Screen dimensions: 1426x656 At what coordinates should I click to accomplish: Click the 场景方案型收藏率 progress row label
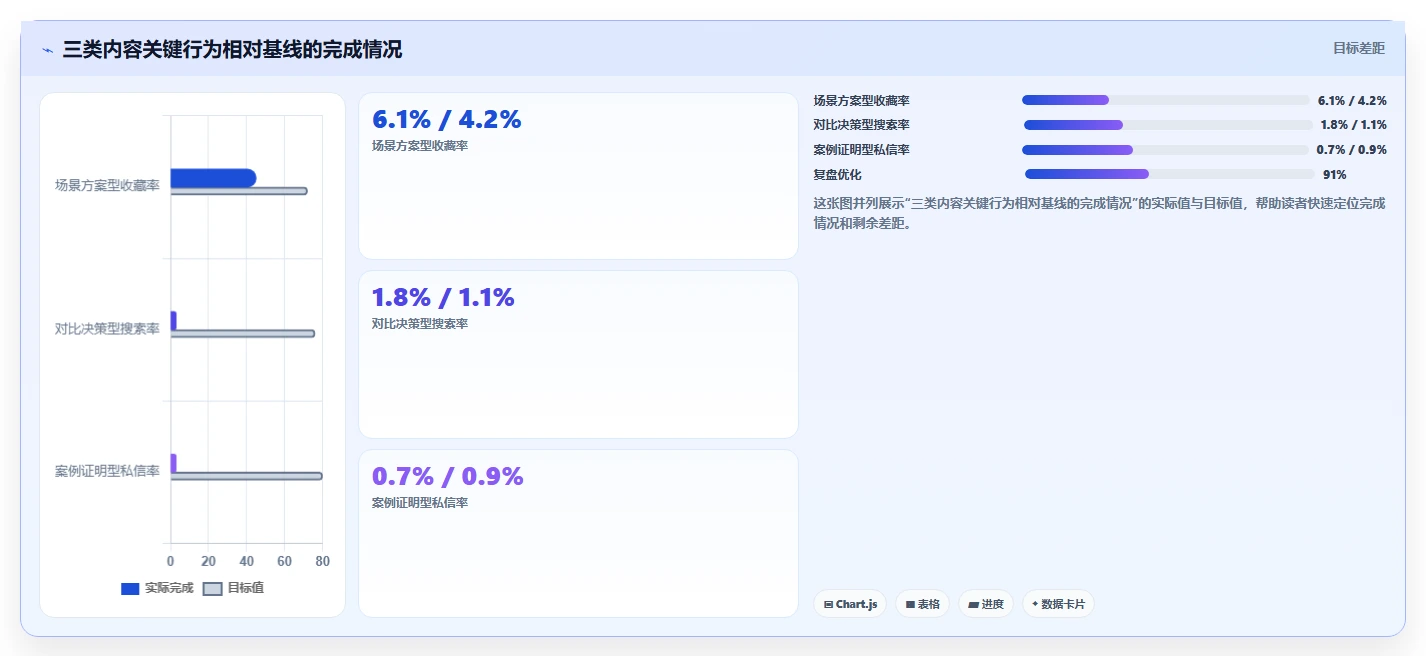(x=862, y=100)
